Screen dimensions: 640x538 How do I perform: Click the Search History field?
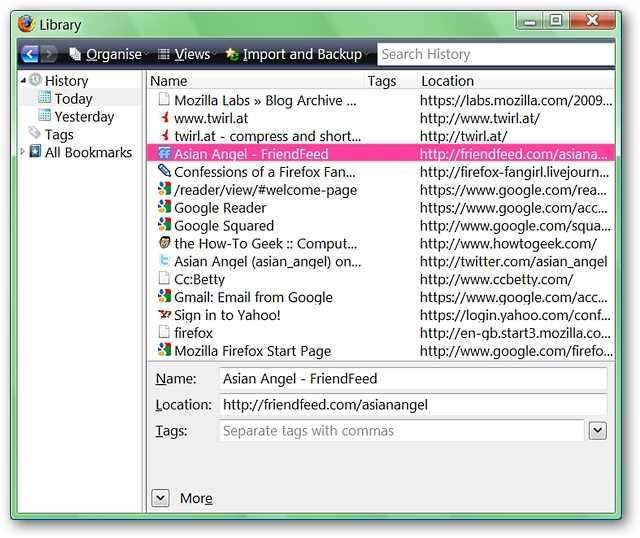coord(494,54)
